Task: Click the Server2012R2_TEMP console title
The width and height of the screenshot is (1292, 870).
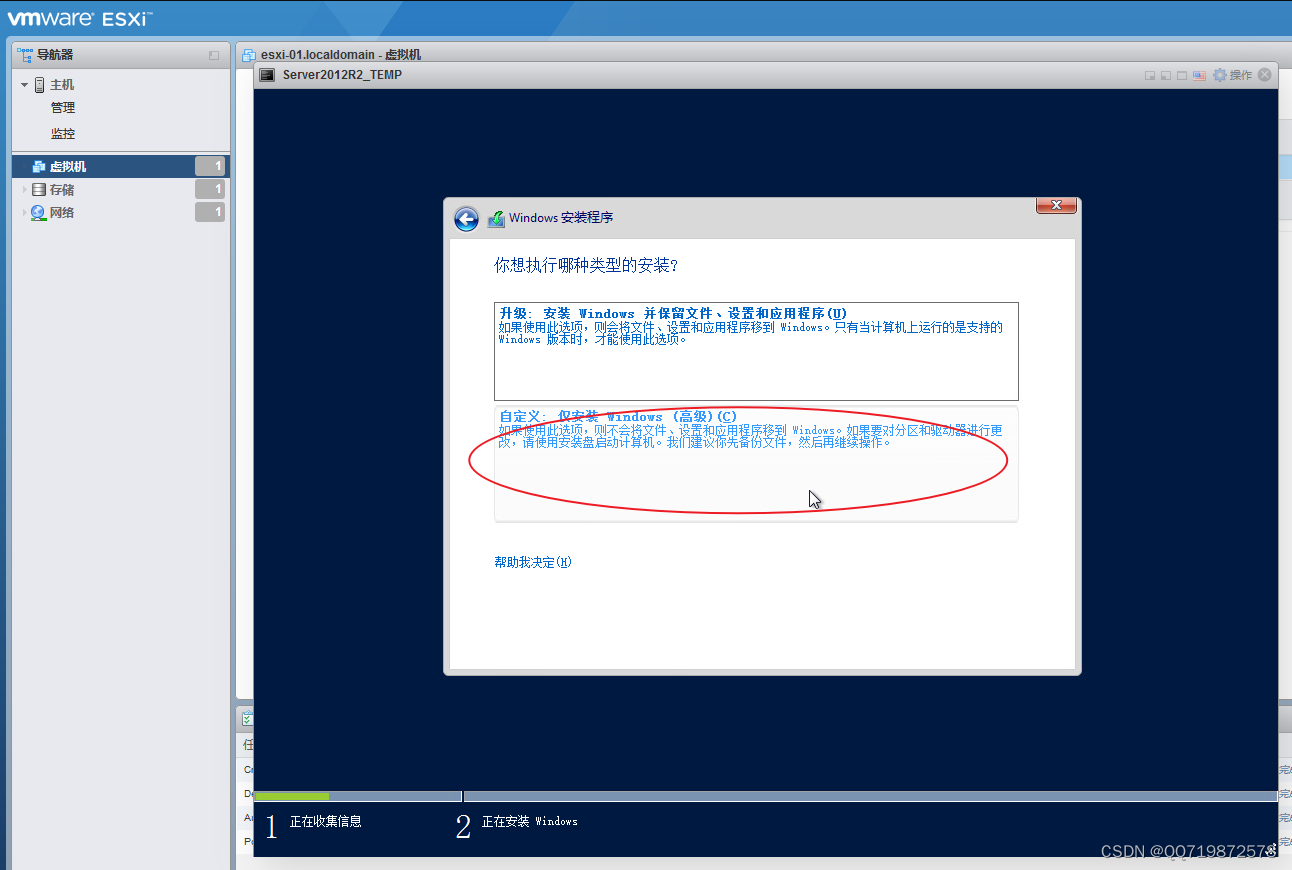Action: (342, 75)
